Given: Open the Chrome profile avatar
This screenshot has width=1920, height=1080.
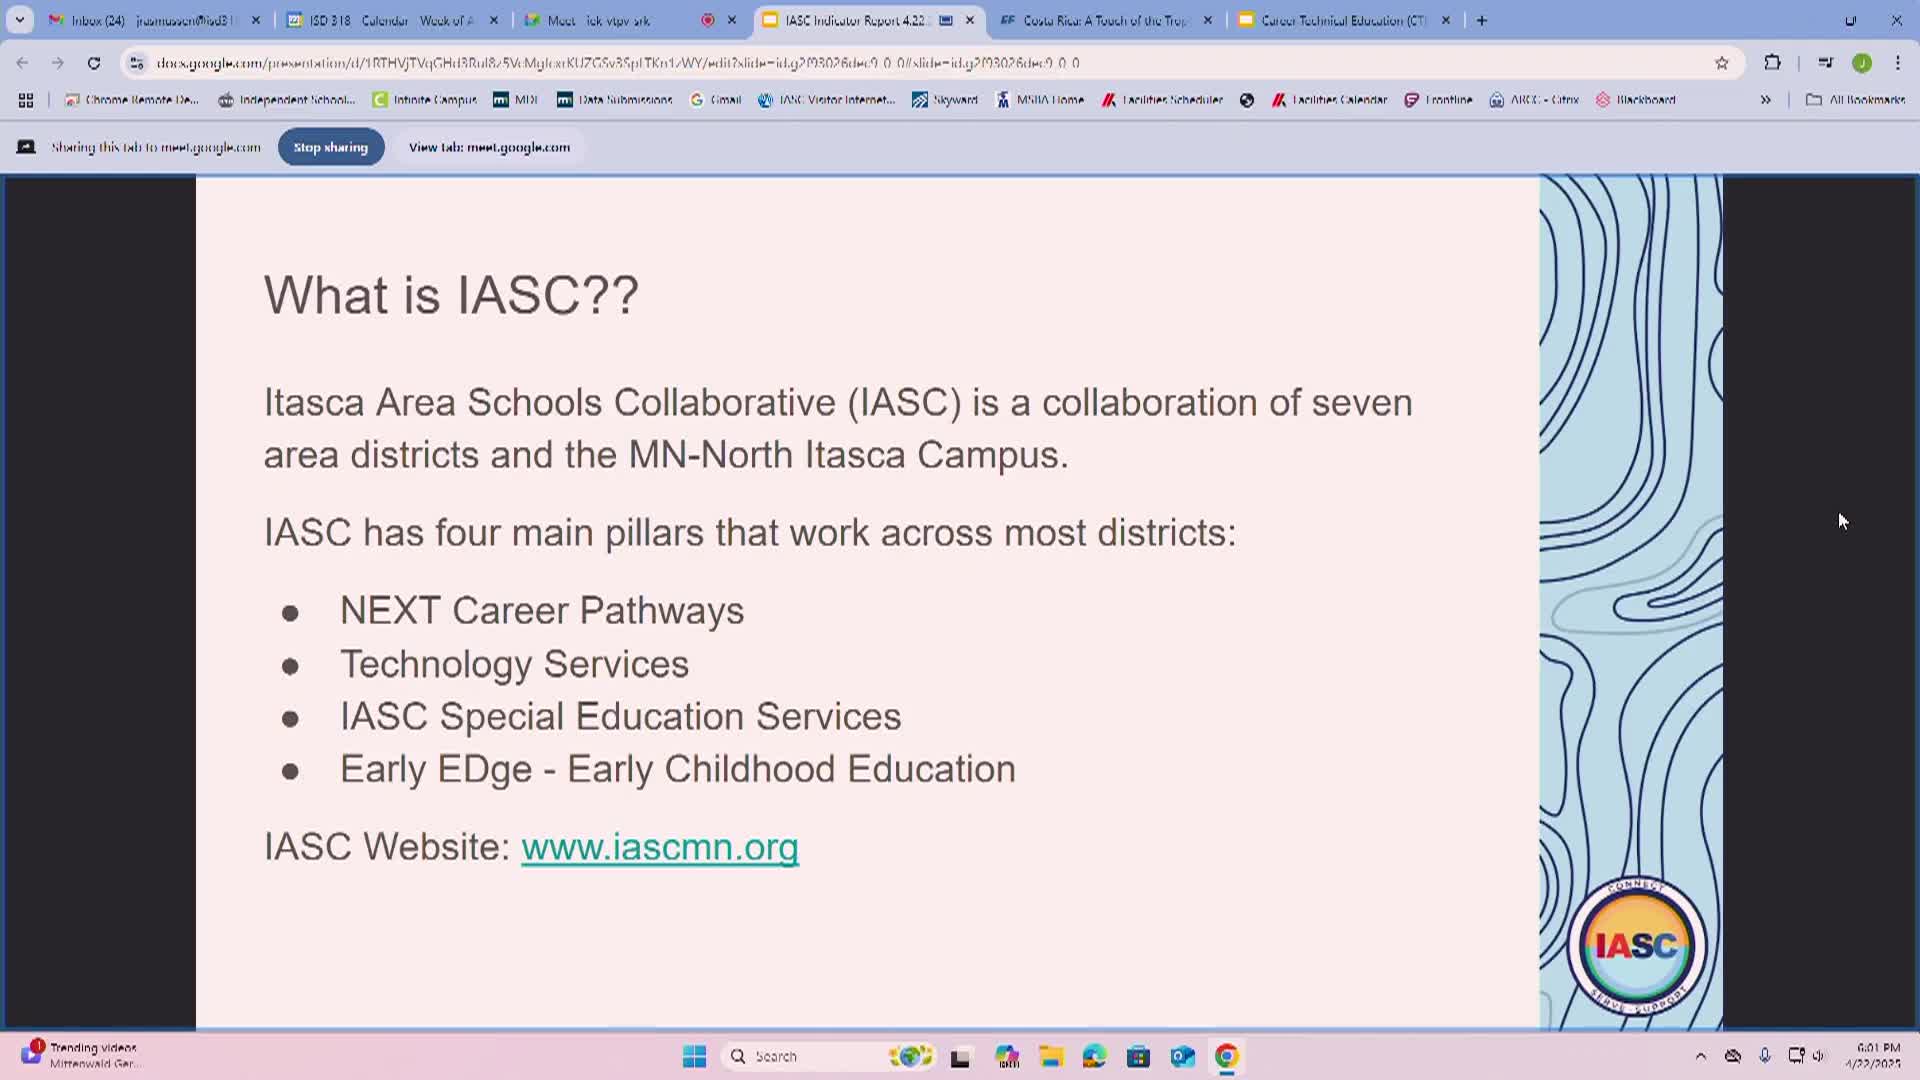Looking at the screenshot, I should 1862,63.
